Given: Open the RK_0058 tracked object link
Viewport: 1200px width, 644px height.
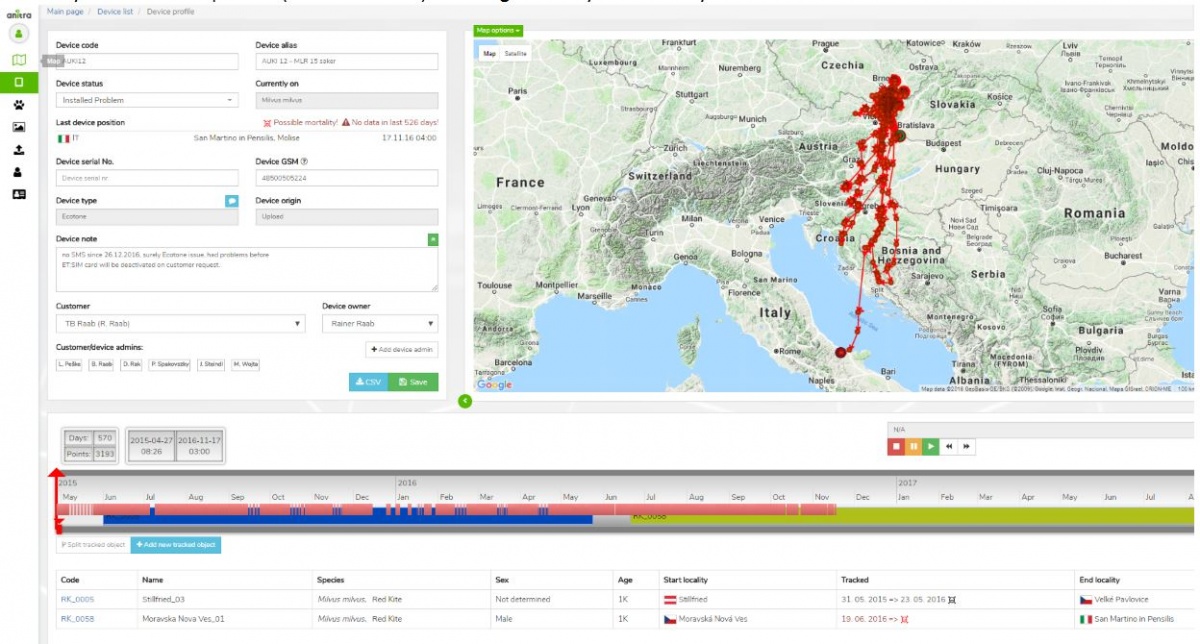Looking at the screenshot, I should [x=77, y=619].
